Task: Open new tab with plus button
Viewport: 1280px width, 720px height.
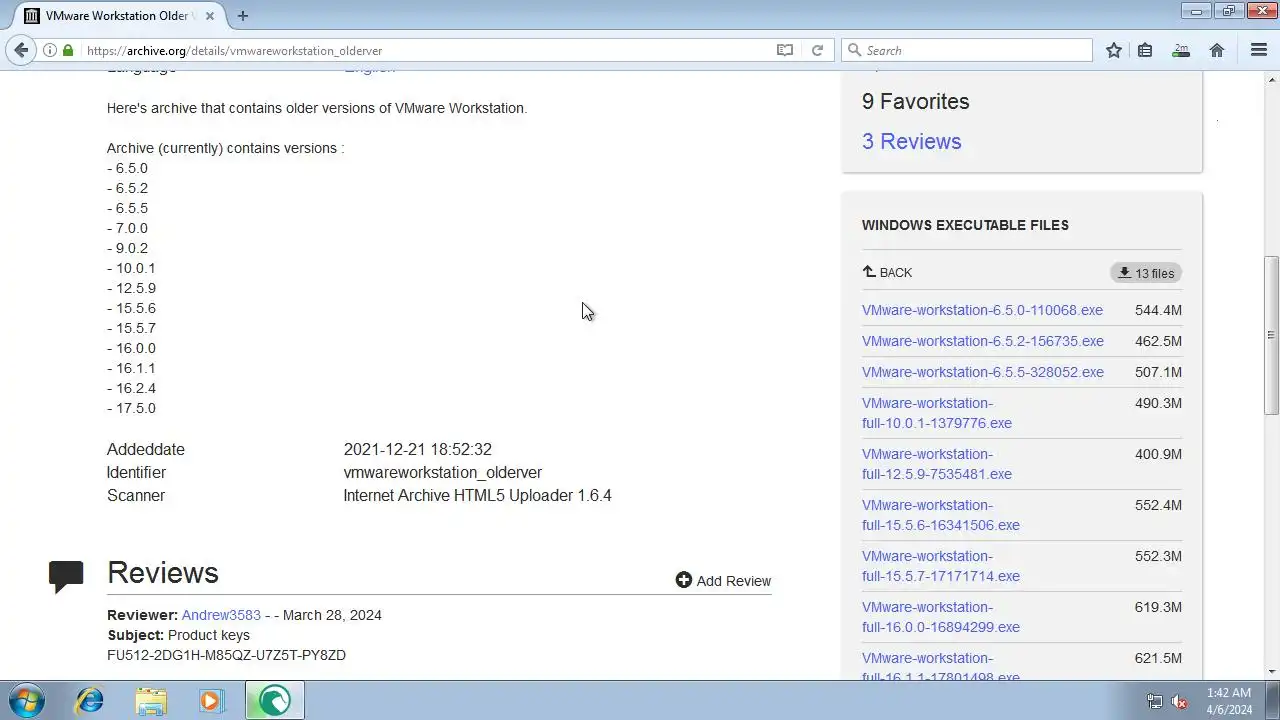Action: (x=242, y=15)
